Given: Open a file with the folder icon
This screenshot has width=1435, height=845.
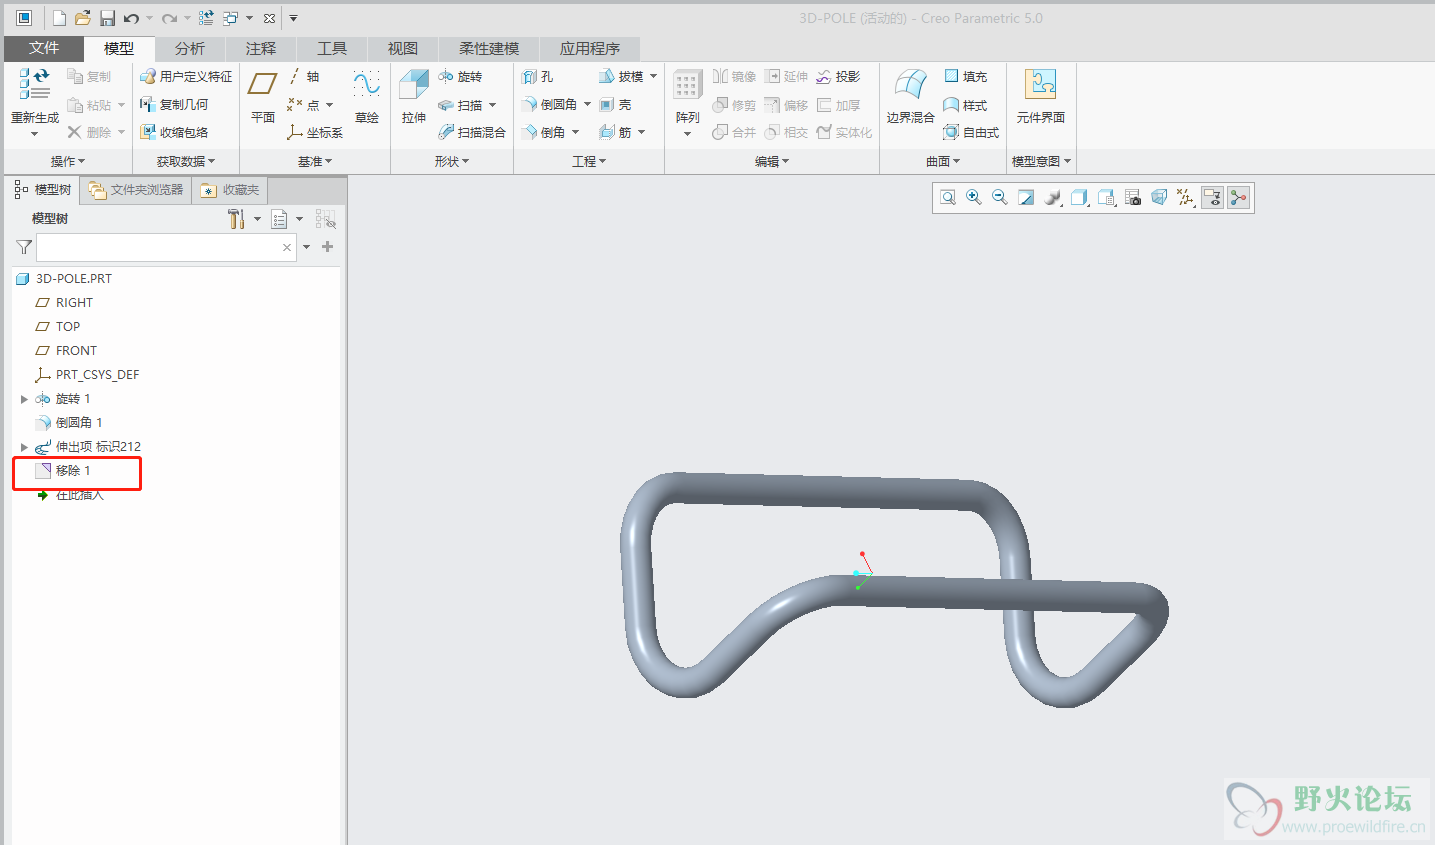Looking at the screenshot, I should coord(83,18).
